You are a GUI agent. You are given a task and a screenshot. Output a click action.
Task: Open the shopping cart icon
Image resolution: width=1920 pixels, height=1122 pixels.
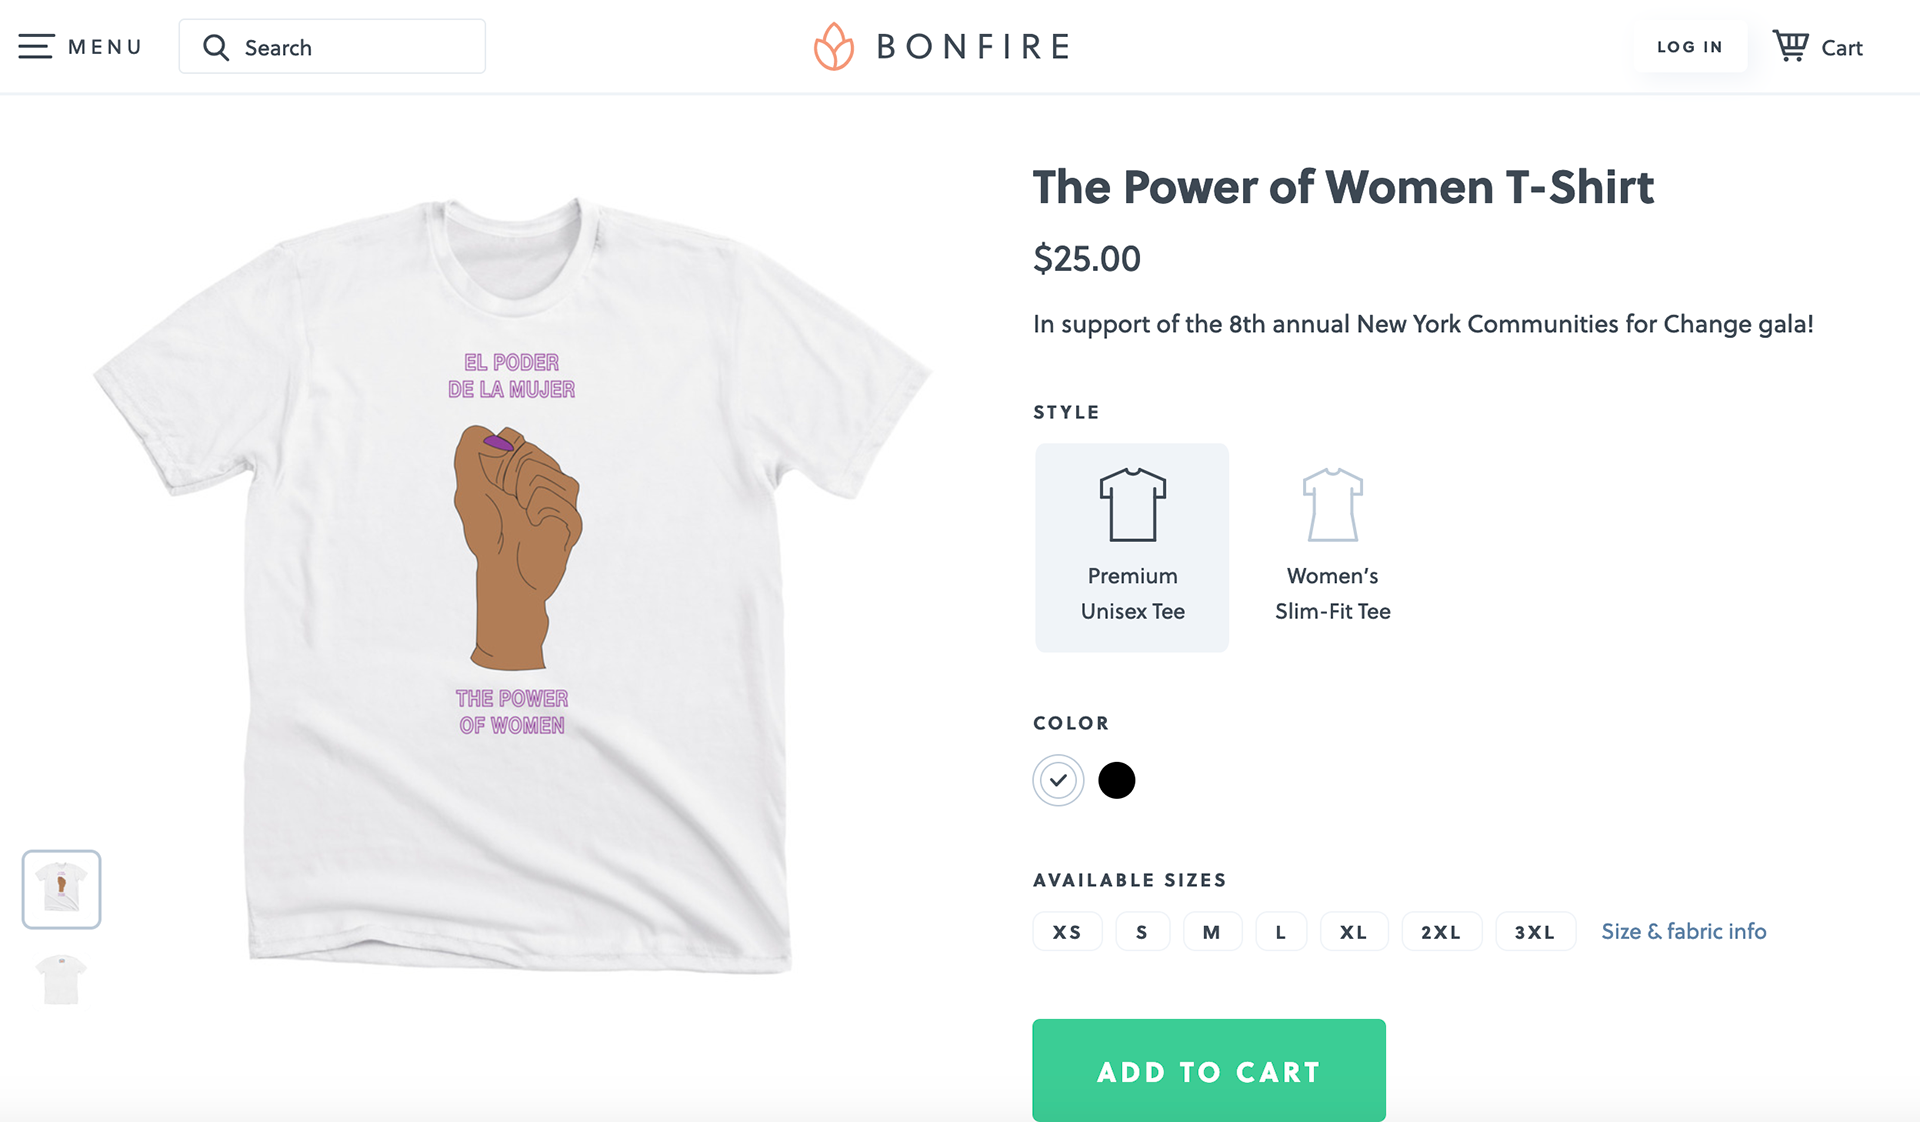[1790, 46]
